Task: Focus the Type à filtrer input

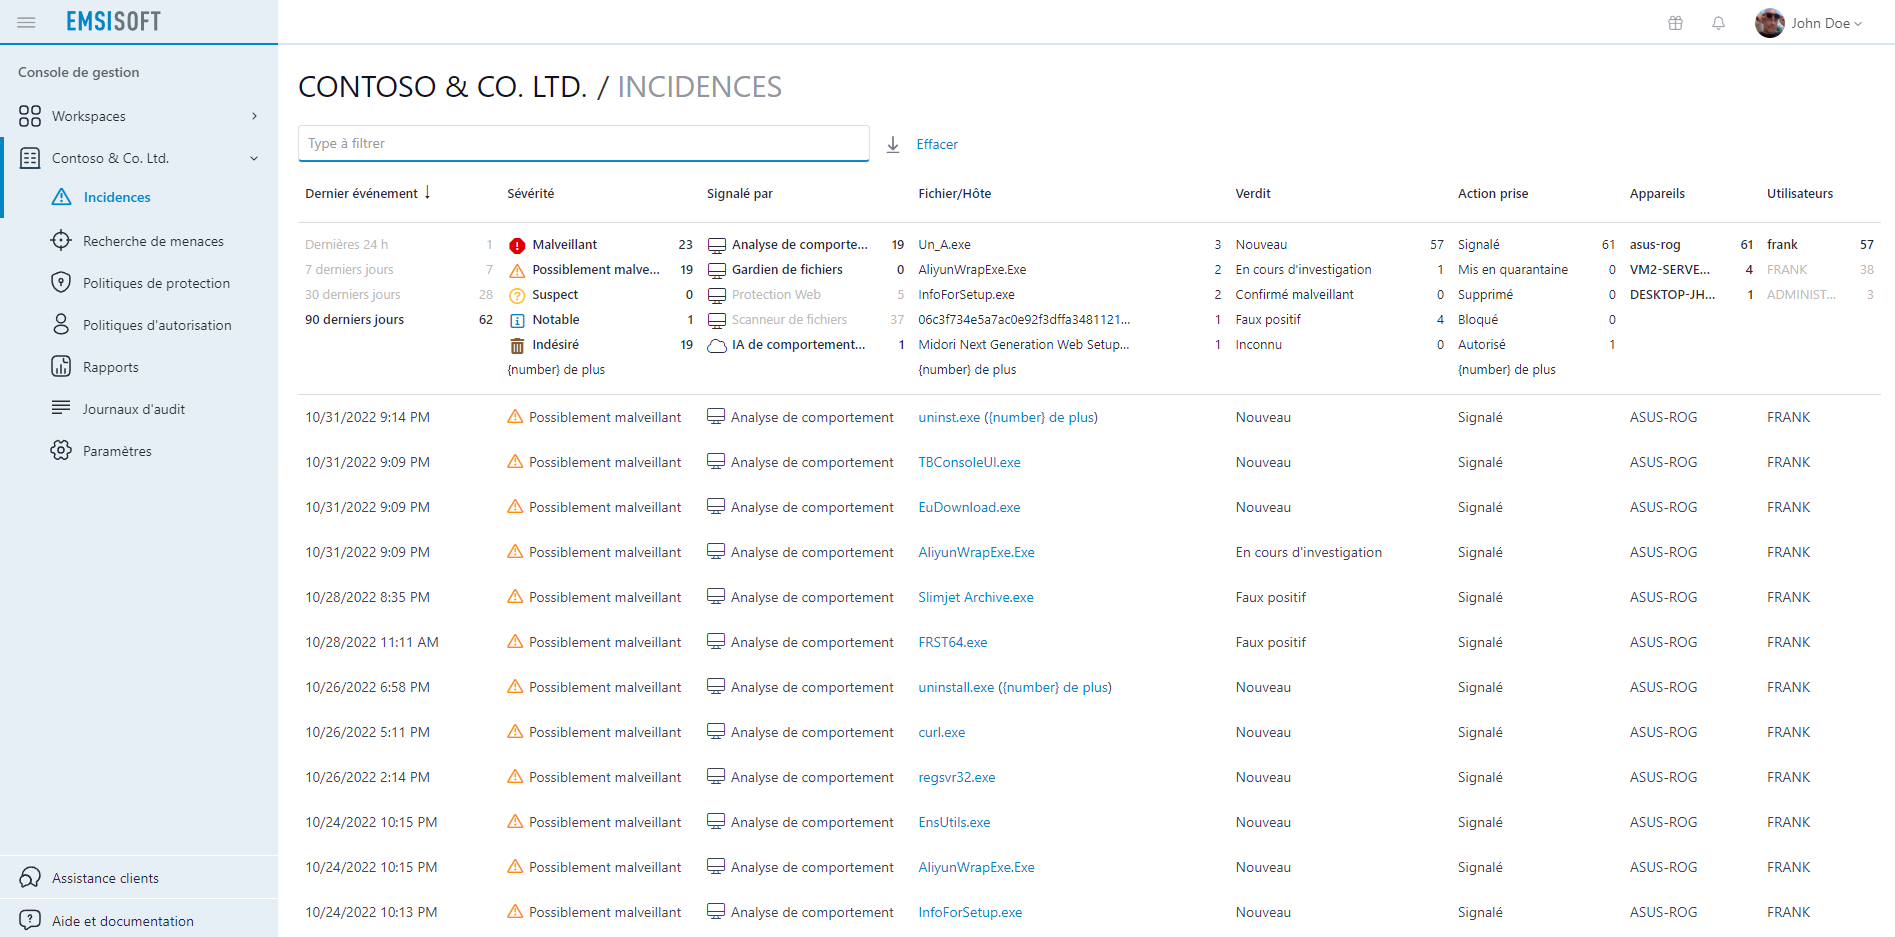Action: pyautogui.click(x=583, y=143)
